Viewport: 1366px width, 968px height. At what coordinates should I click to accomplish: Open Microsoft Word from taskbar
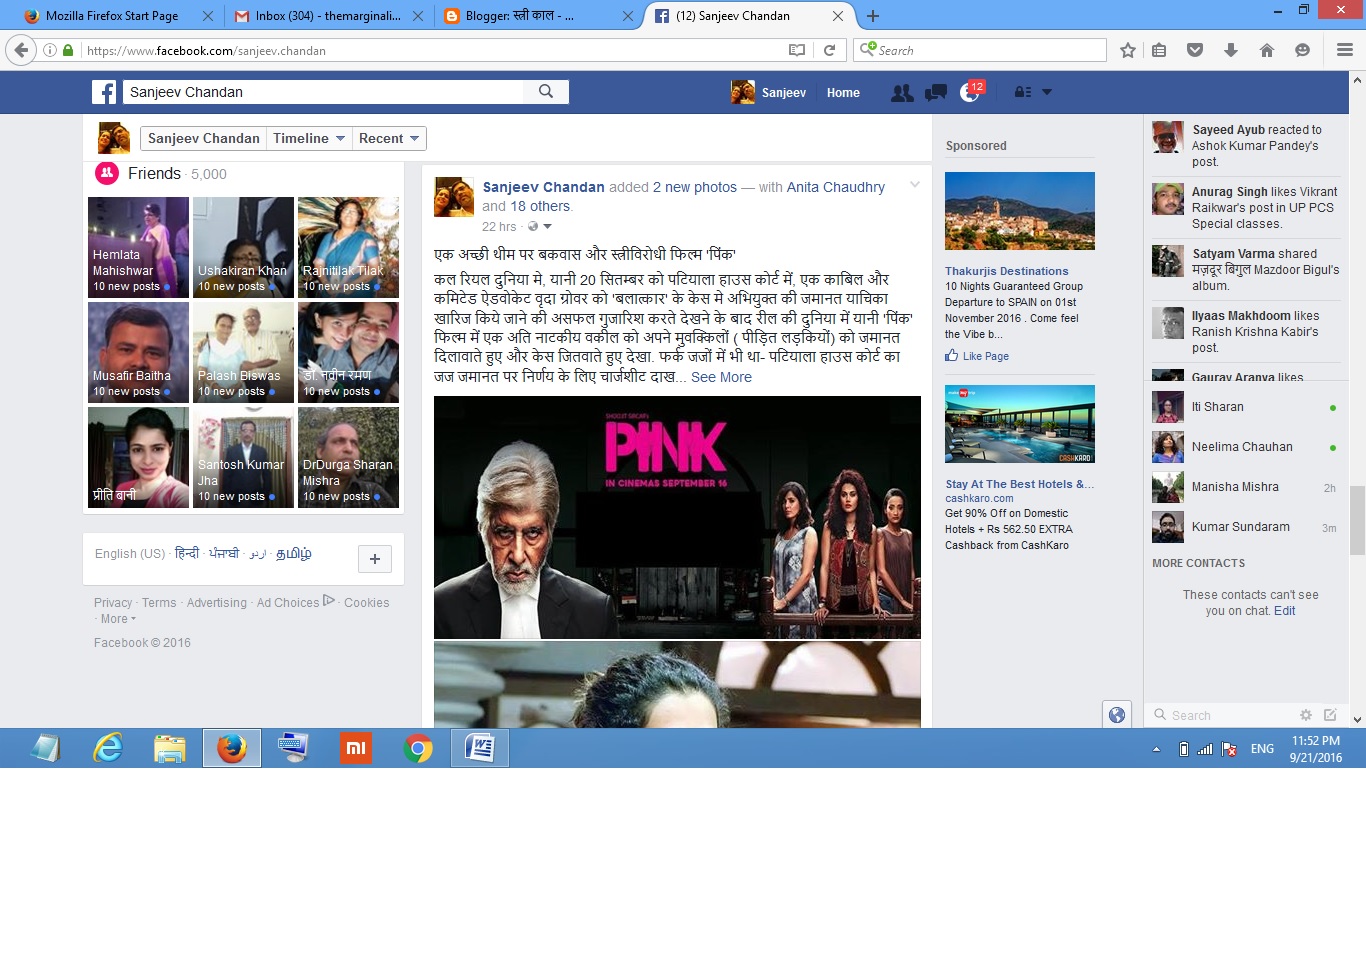[x=480, y=748]
